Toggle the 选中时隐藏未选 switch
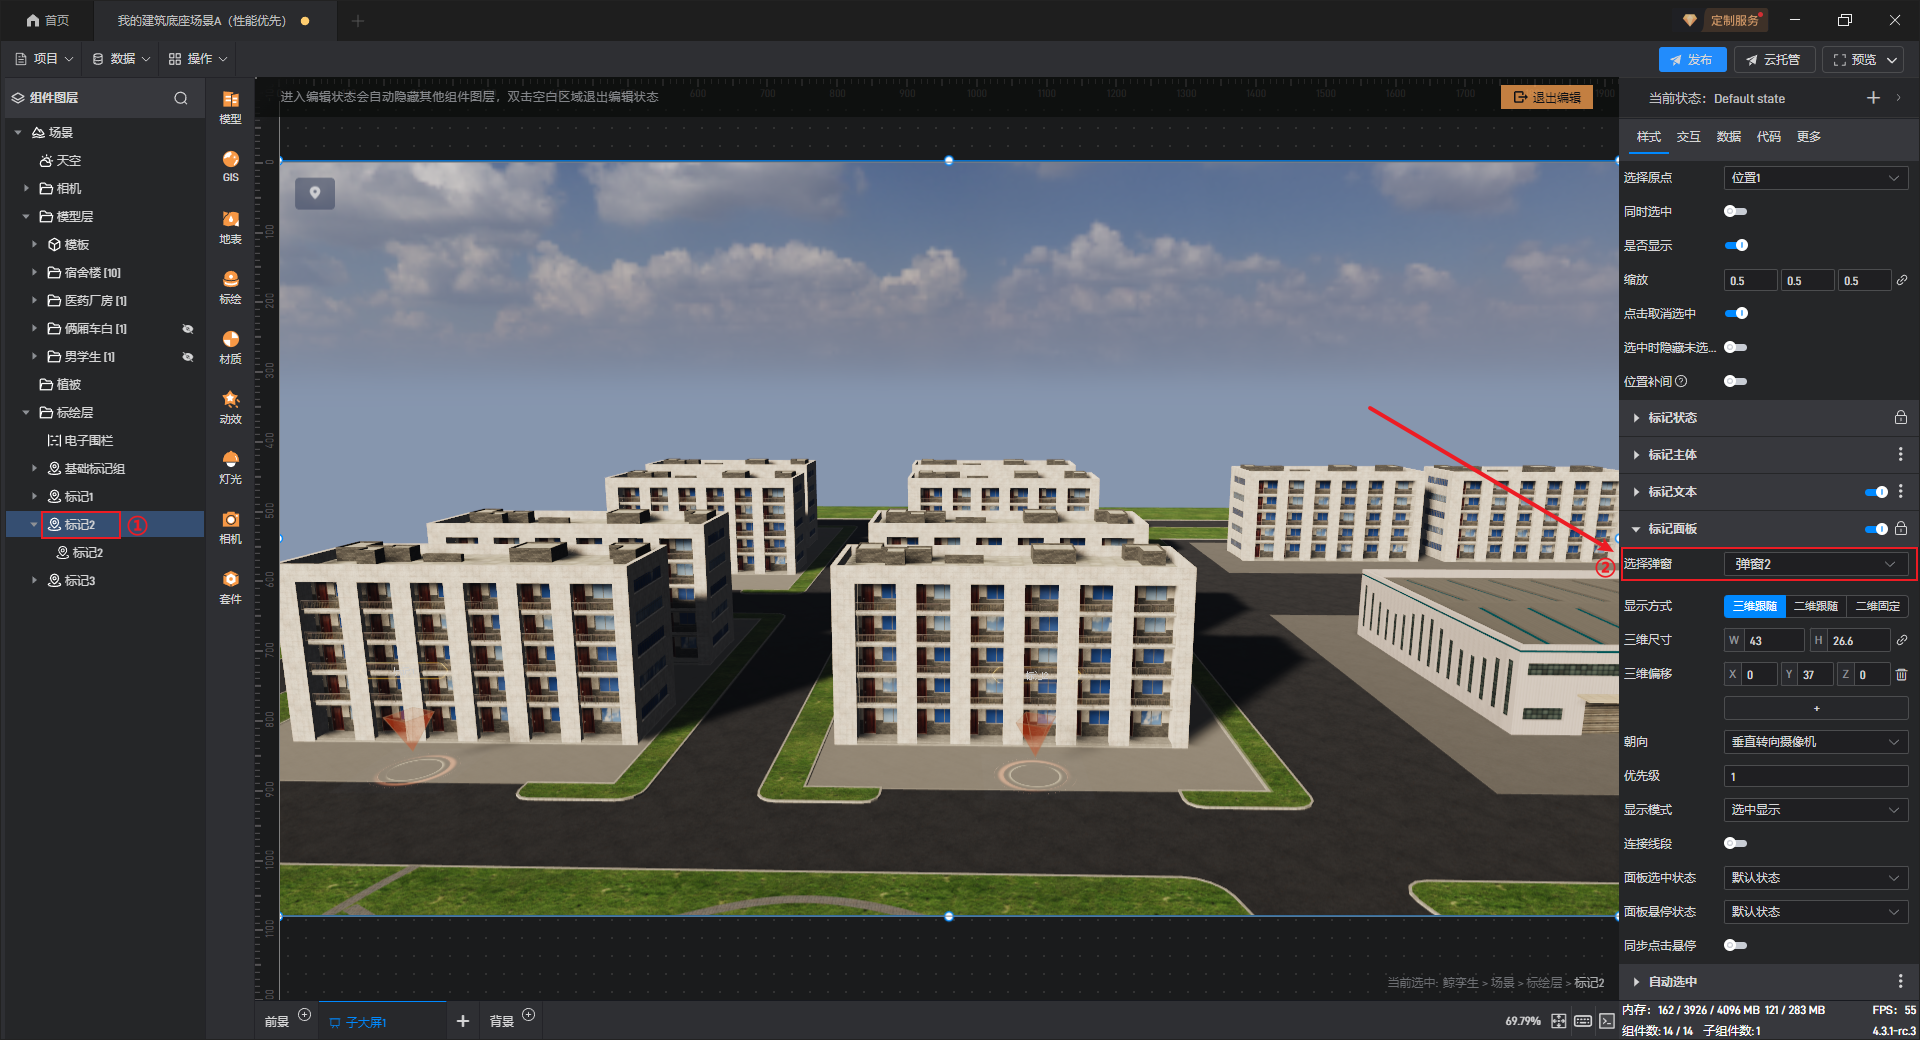This screenshot has height=1040, width=1920. [x=1736, y=347]
